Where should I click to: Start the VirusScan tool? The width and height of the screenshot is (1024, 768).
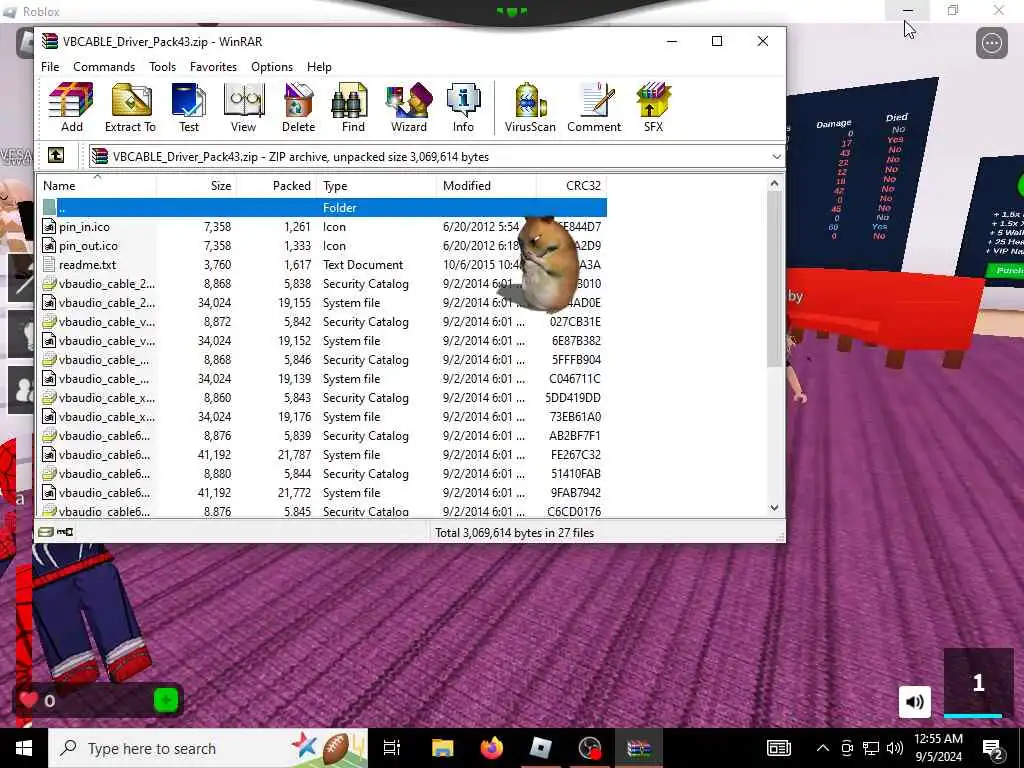point(530,108)
